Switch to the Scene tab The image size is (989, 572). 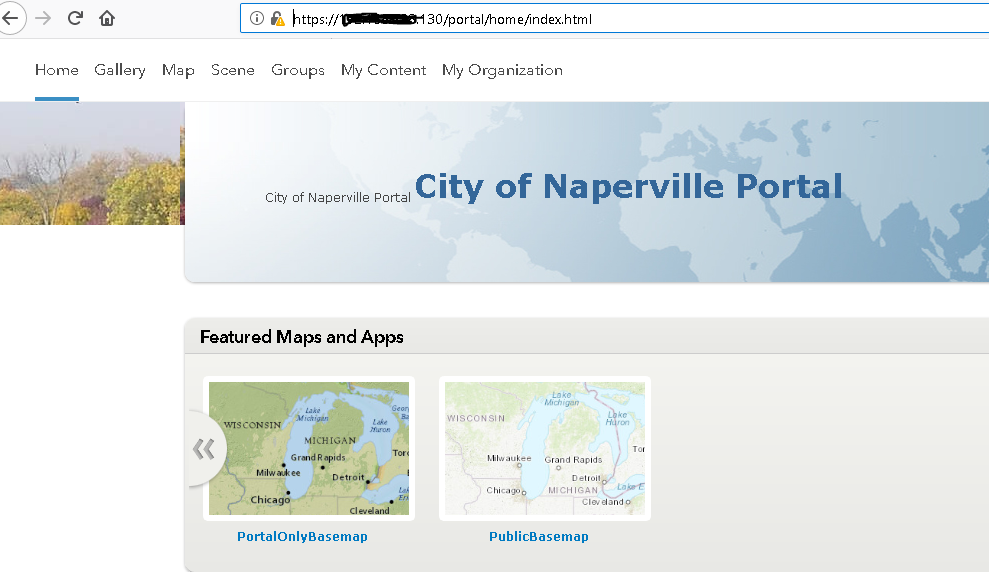(x=233, y=70)
